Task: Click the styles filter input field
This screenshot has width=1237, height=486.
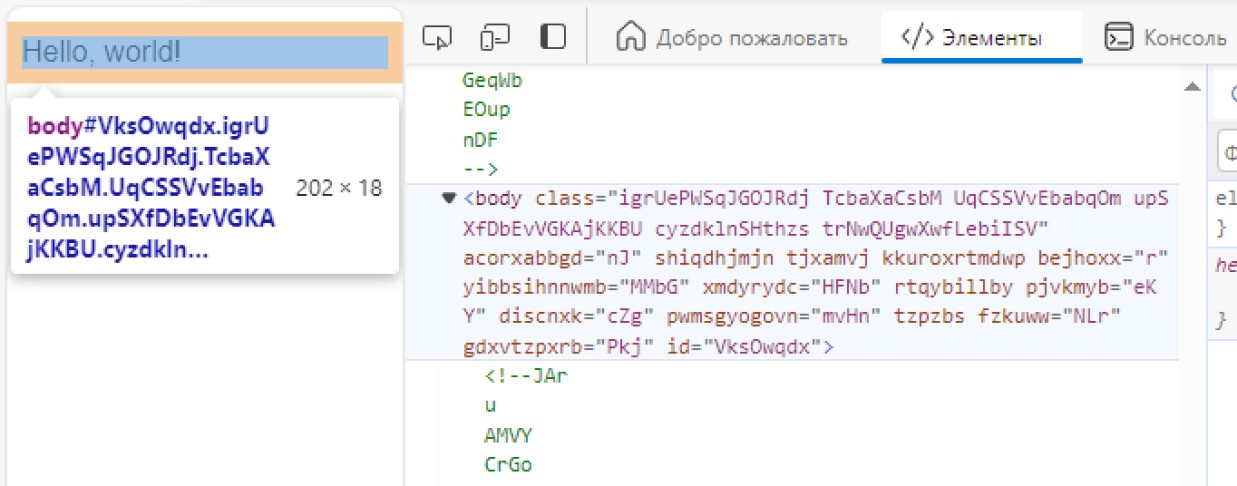Action: pyautogui.click(x=1227, y=154)
